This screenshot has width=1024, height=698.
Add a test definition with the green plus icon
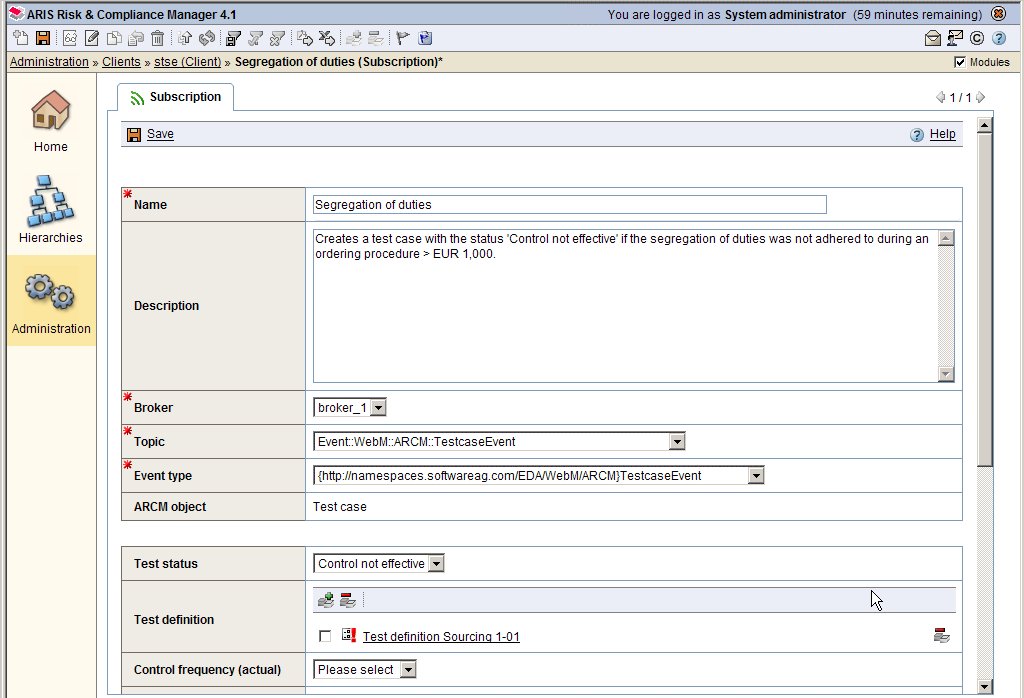click(x=325, y=598)
